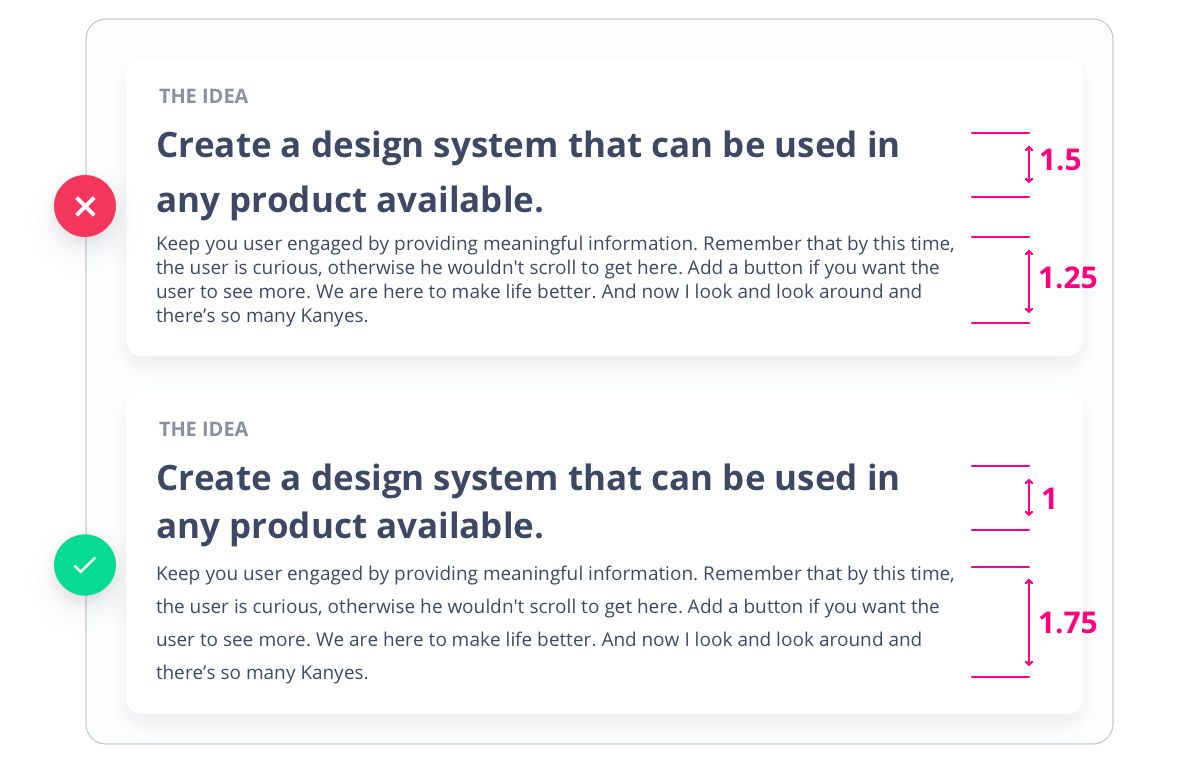The height and width of the screenshot is (765, 1187).
Task: Click the tightly spaced paragraph in the top card
Action: [555, 280]
